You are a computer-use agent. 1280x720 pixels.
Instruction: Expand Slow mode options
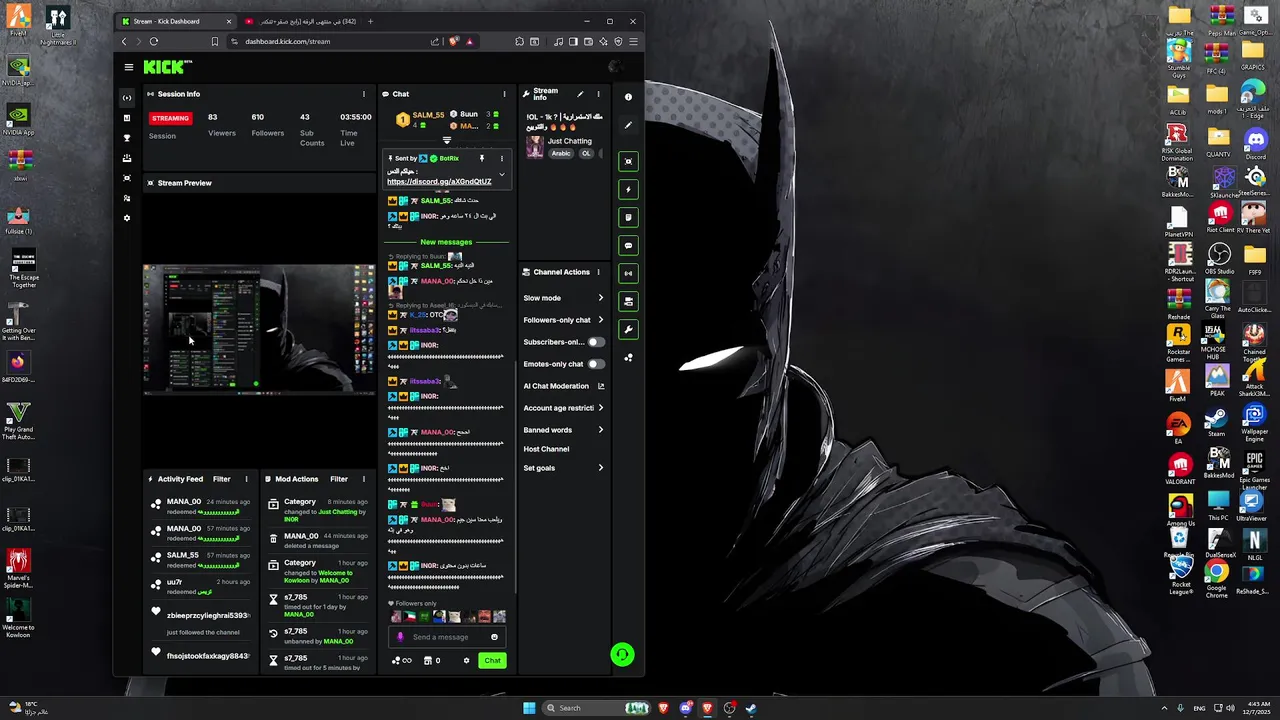click(563, 298)
